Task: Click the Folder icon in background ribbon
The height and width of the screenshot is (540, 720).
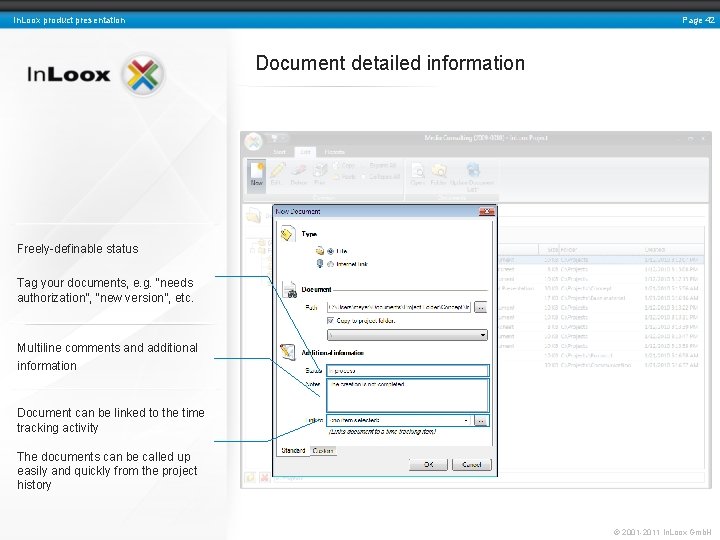Action: [439, 170]
